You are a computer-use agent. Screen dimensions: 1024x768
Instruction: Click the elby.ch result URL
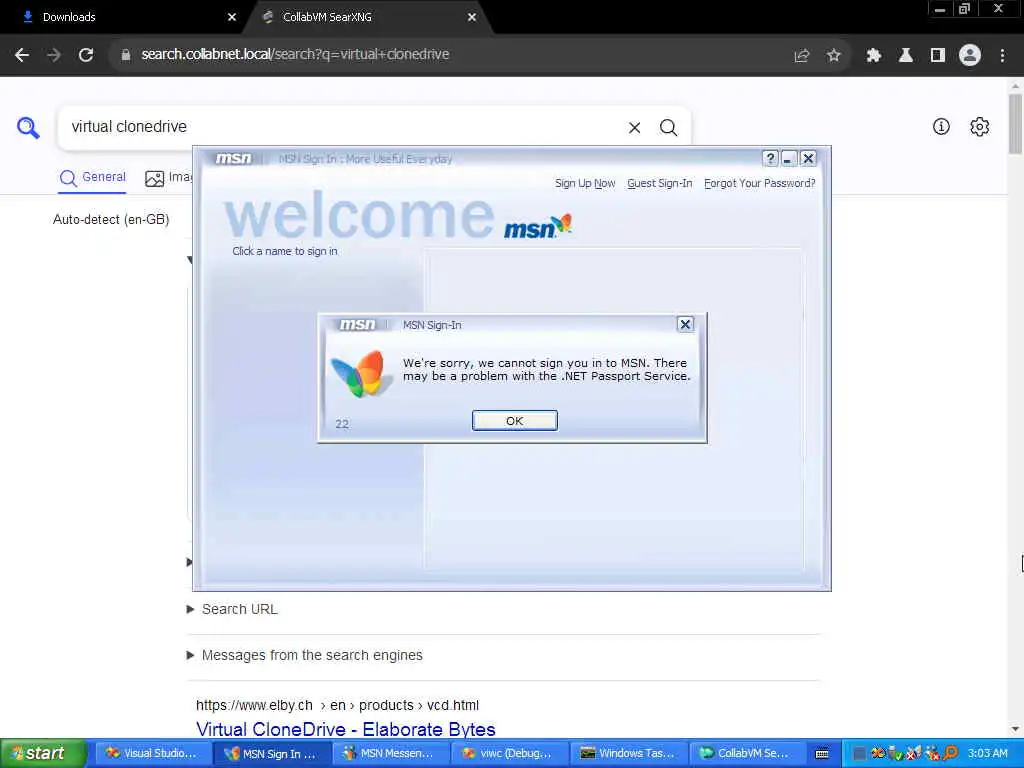337,705
